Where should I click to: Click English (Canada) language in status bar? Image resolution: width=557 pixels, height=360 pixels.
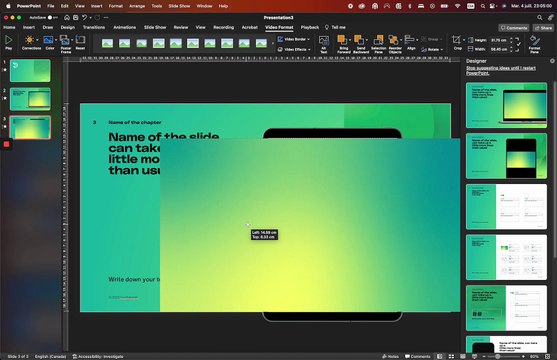pos(50,356)
